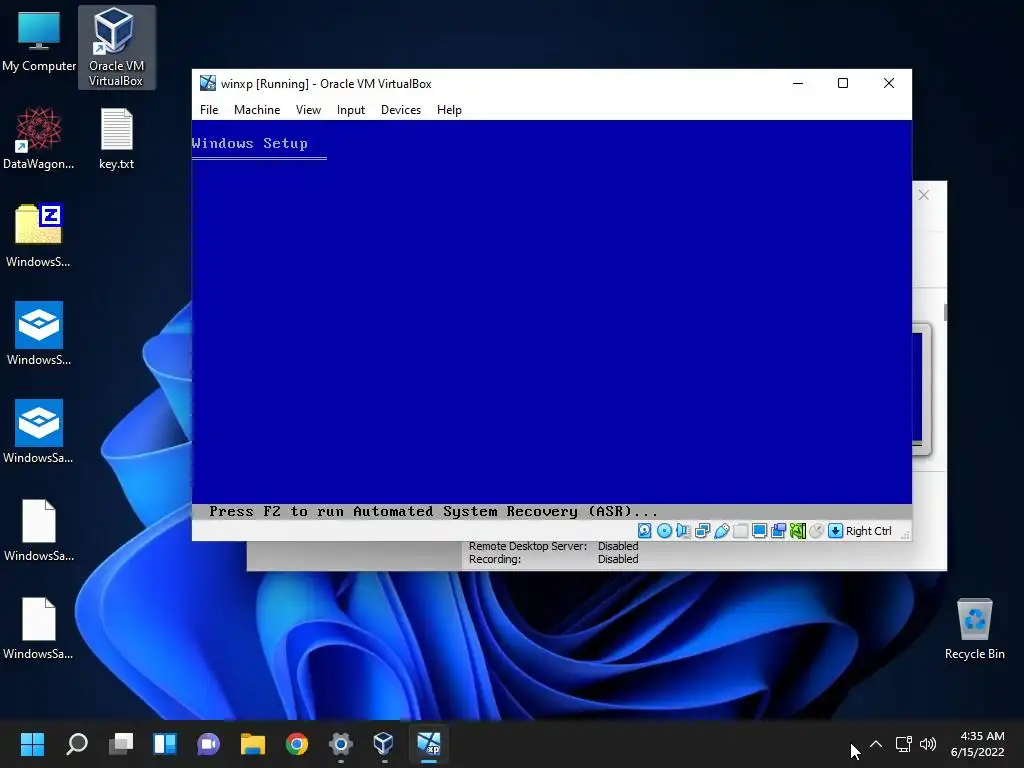Click the network adapters status icon
The image size is (1024, 768).
coord(702,531)
